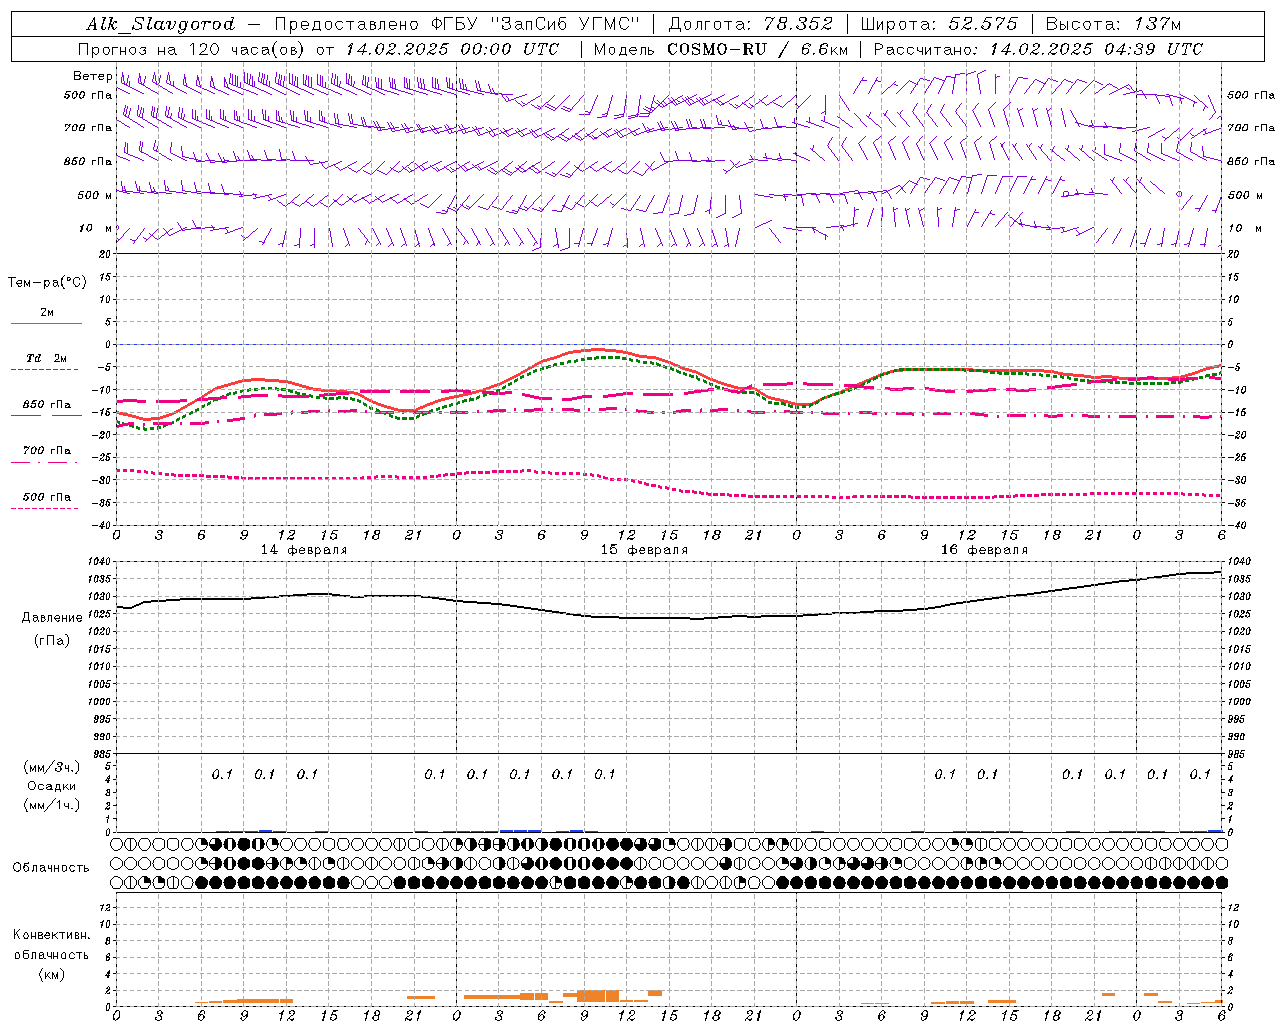Click the (мм/3ч.) precipitation unit label
The height and width of the screenshot is (1024, 1280).
pyautogui.click(x=52, y=767)
